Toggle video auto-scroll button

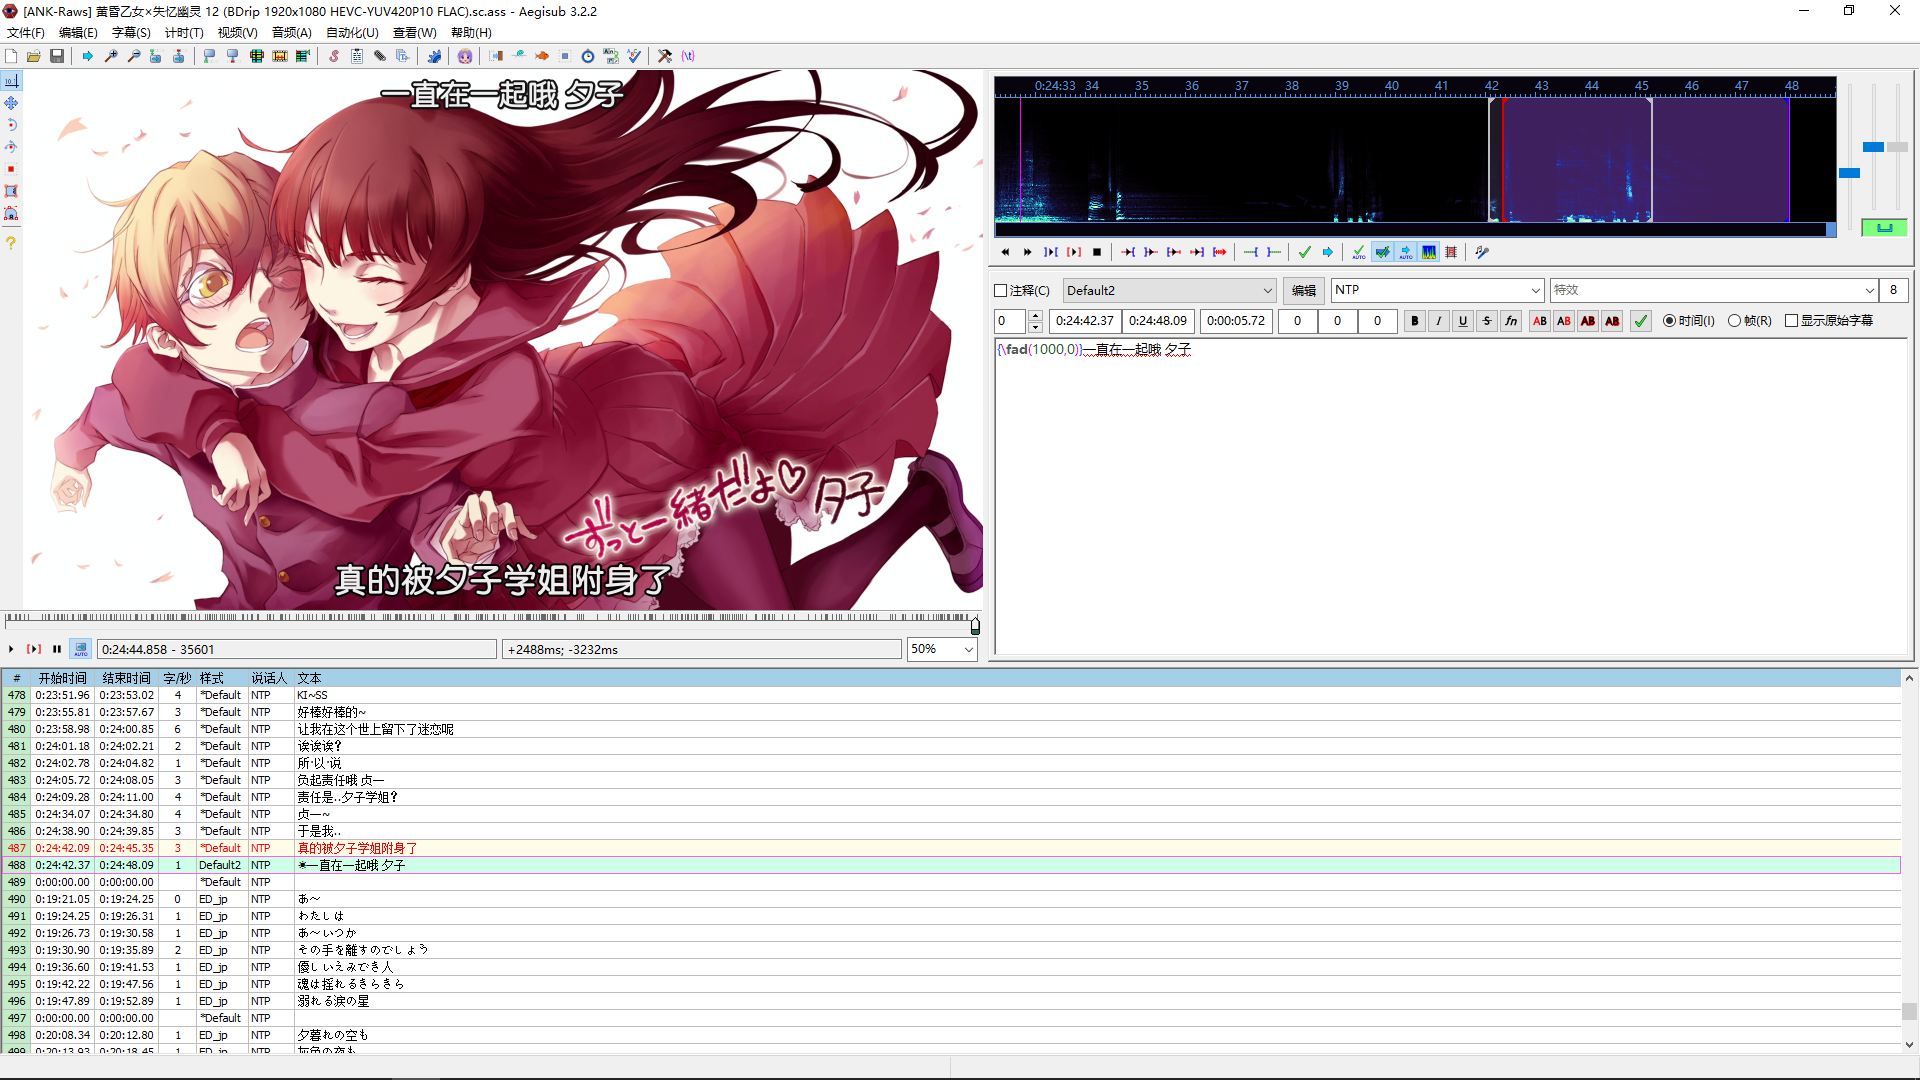click(81, 649)
